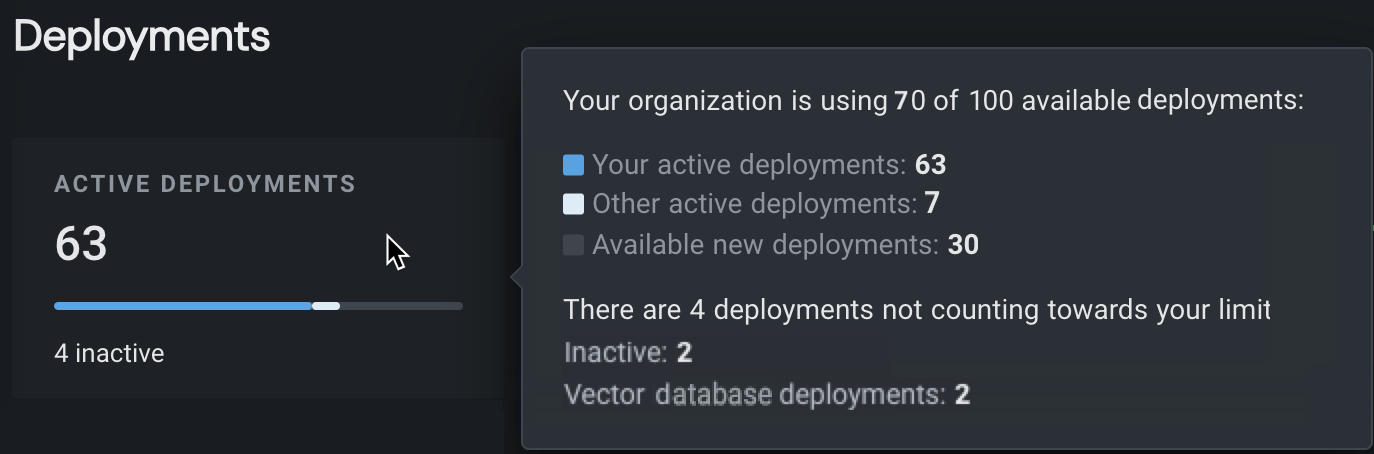Click the "4 inactive" text under the bar
The image size is (1374, 454).
click(109, 353)
